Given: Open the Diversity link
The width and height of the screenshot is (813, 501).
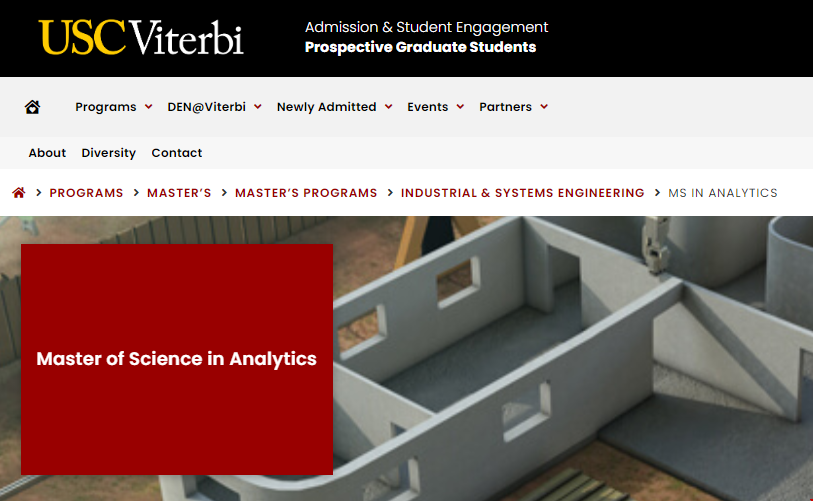Looking at the screenshot, I should click(108, 153).
